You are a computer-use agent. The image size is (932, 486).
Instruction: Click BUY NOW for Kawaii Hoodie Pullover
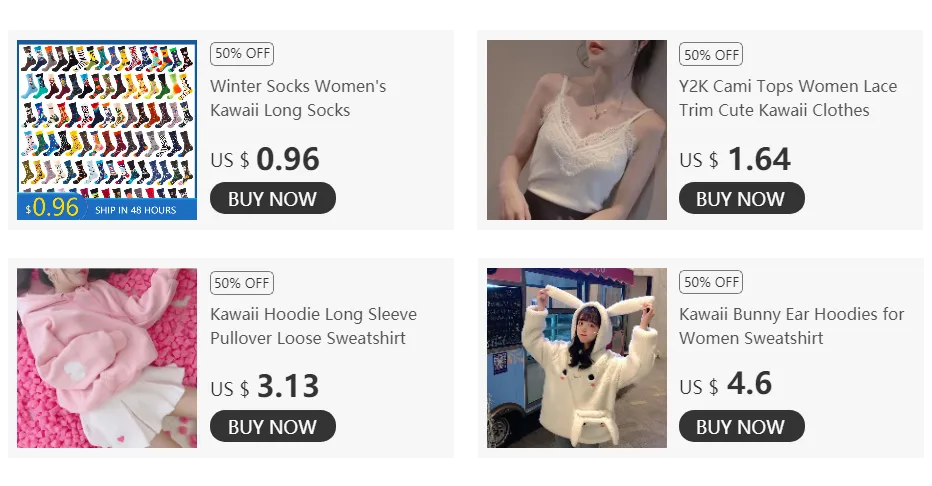pyautogui.click(x=273, y=426)
